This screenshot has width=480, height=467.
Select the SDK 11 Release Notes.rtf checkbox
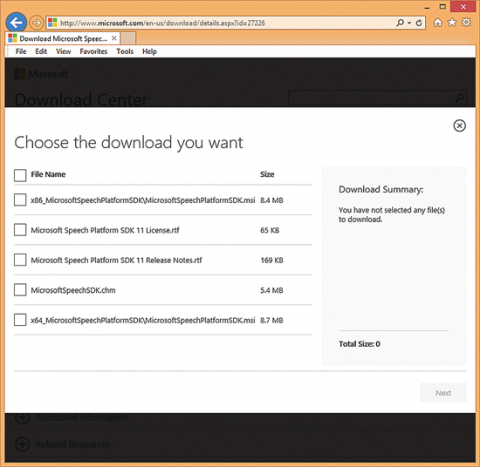click(20, 260)
